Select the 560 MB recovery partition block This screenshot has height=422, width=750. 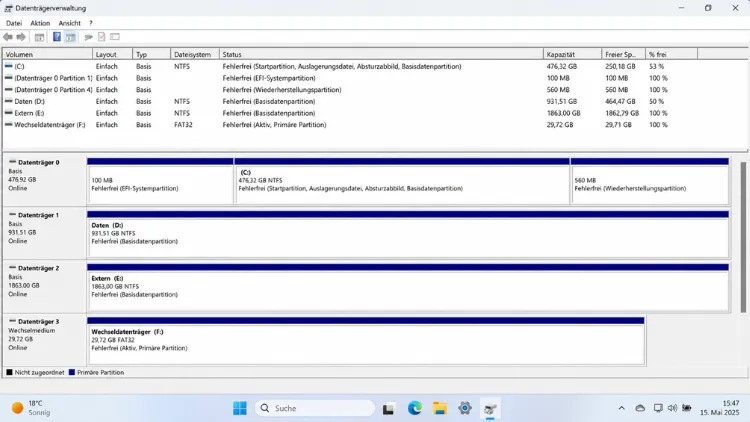[650, 181]
